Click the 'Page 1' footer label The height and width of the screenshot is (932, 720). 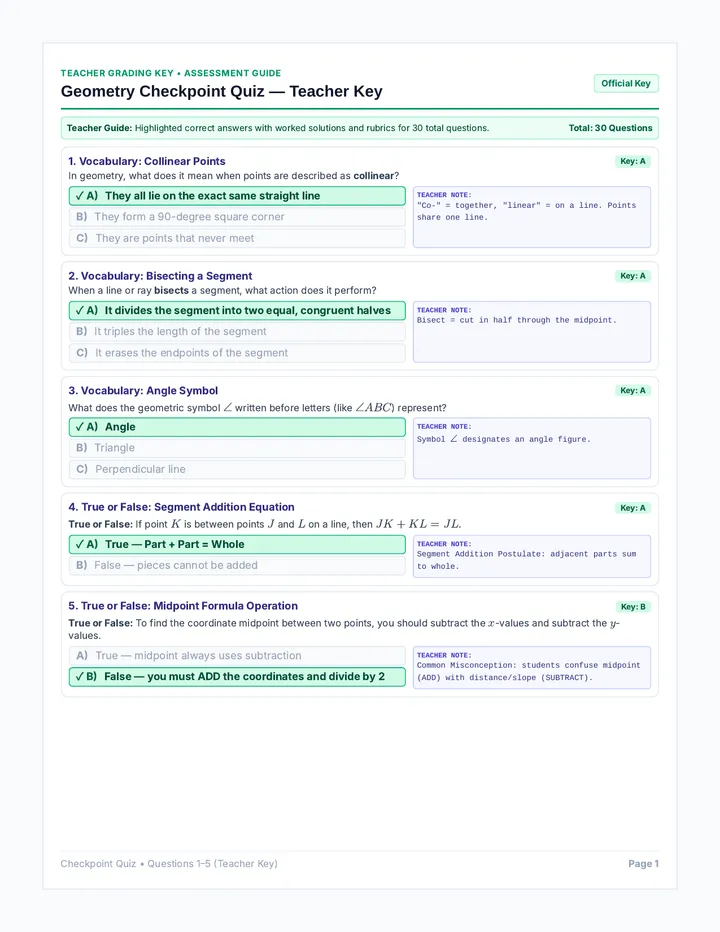point(643,864)
